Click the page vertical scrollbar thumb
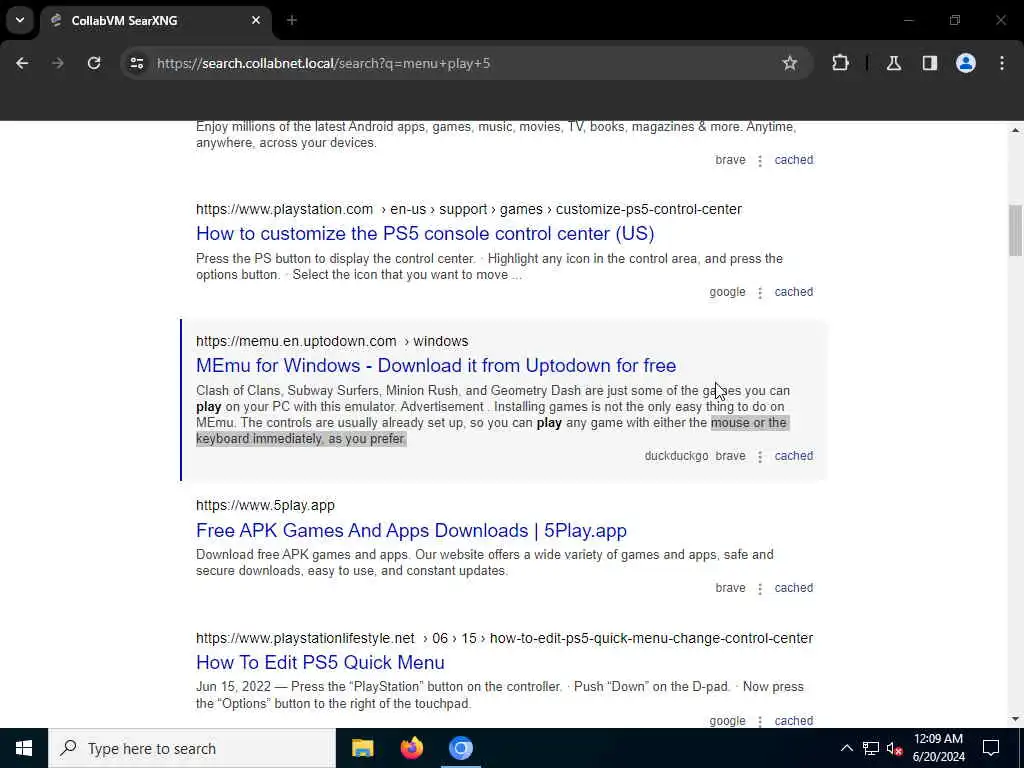 [x=1015, y=231]
